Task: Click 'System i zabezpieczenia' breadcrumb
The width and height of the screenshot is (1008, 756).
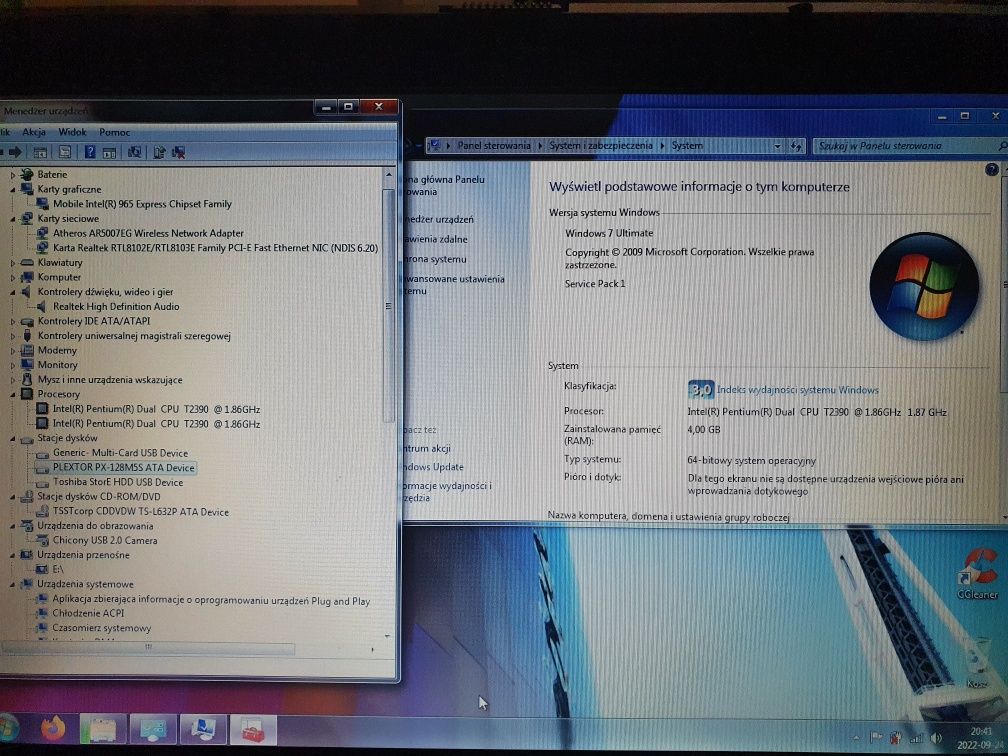Action: (x=600, y=146)
